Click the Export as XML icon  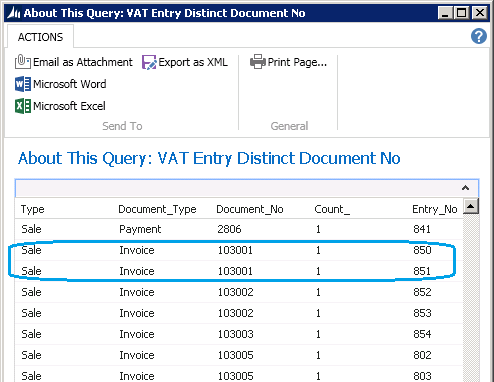(149, 62)
